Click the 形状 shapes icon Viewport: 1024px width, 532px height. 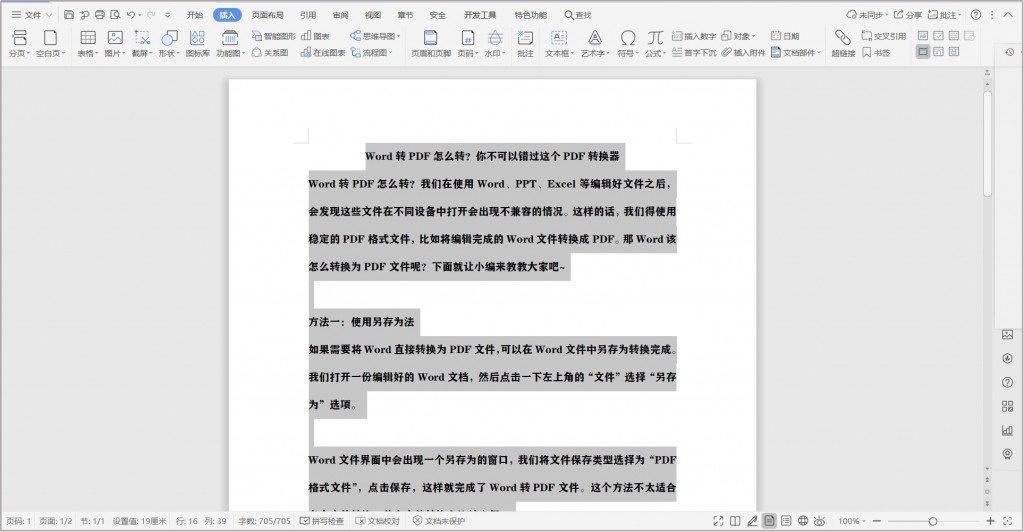169,38
